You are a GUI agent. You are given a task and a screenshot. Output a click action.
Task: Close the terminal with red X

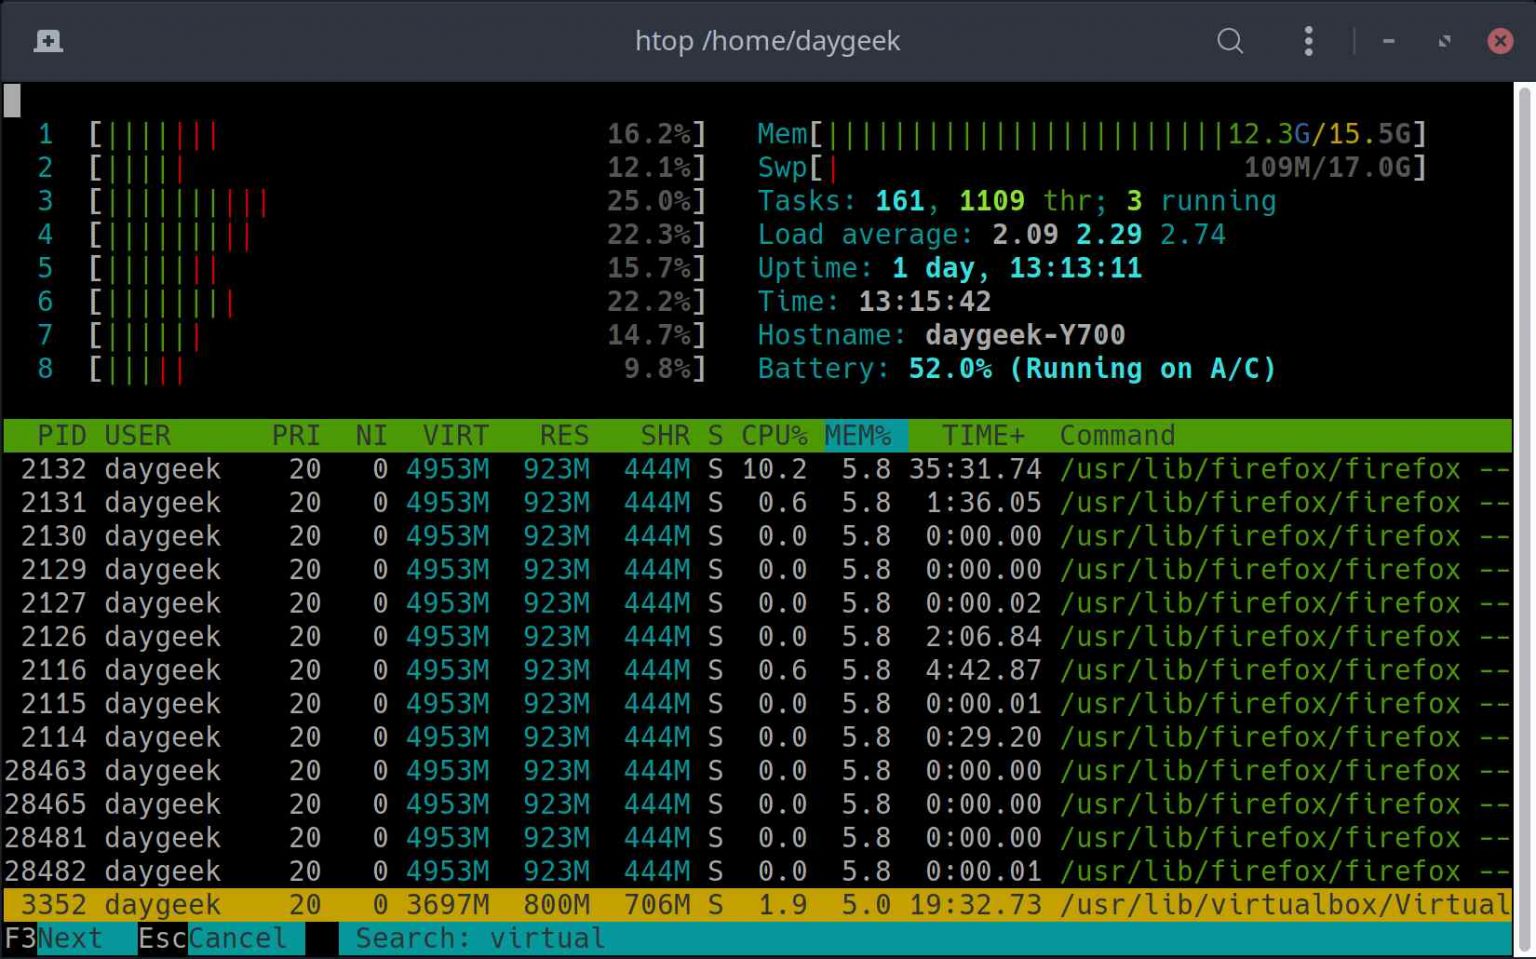pyautogui.click(x=1499, y=41)
